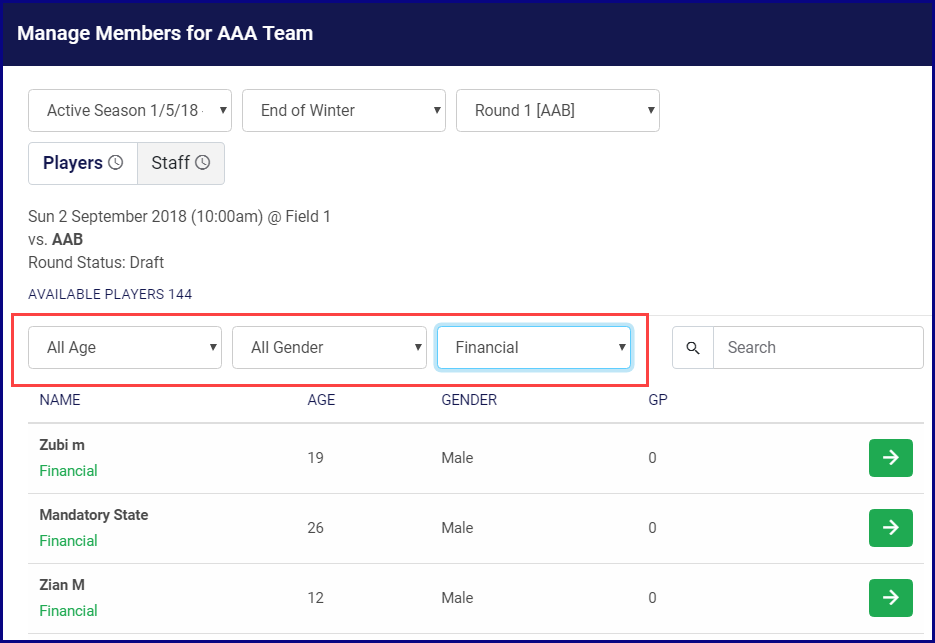Click the GENDER column header

coord(469,400)
